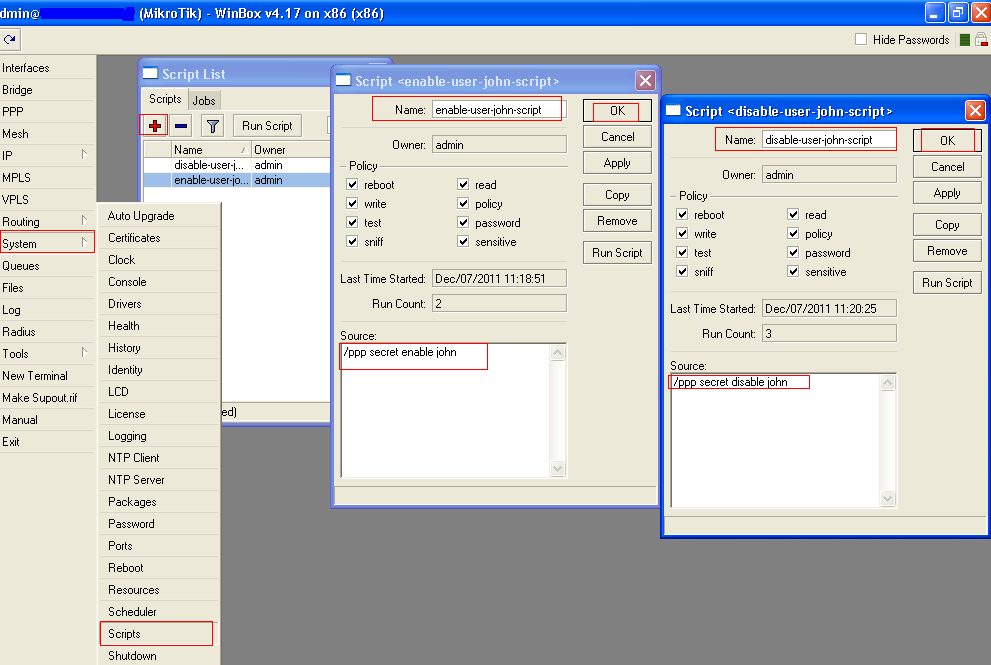Image resolution: width=991 pixels, height=665 pixels.
Task: Switch to the Jobs tab
Action: click(204, 101)
